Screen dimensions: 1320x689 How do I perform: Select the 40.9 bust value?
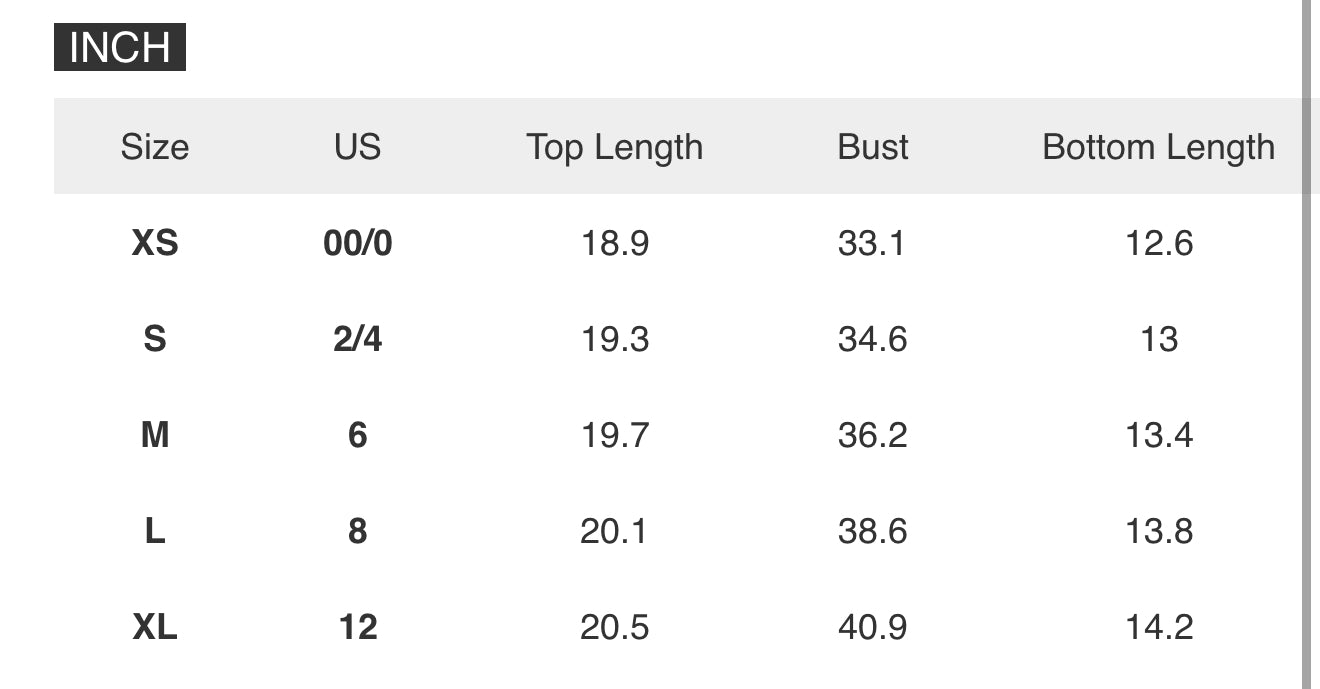(873, 627)
